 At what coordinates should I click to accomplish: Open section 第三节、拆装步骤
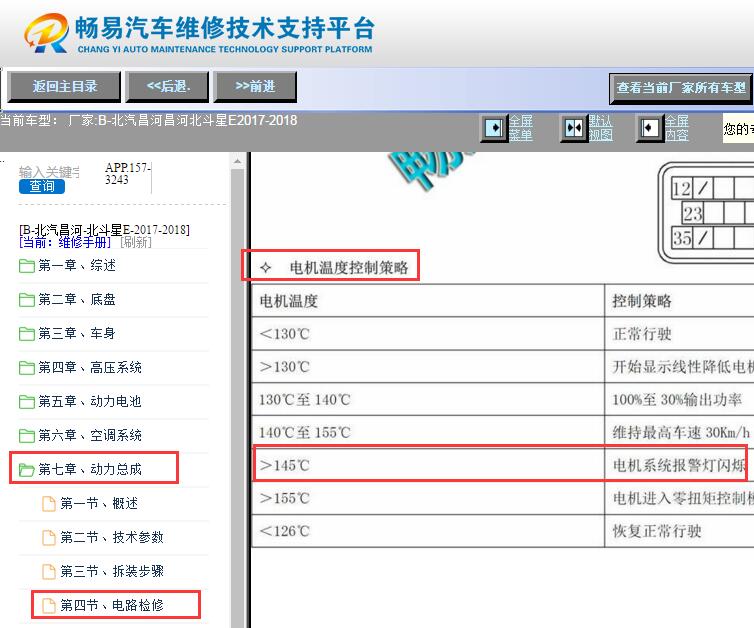pos(112,571)
